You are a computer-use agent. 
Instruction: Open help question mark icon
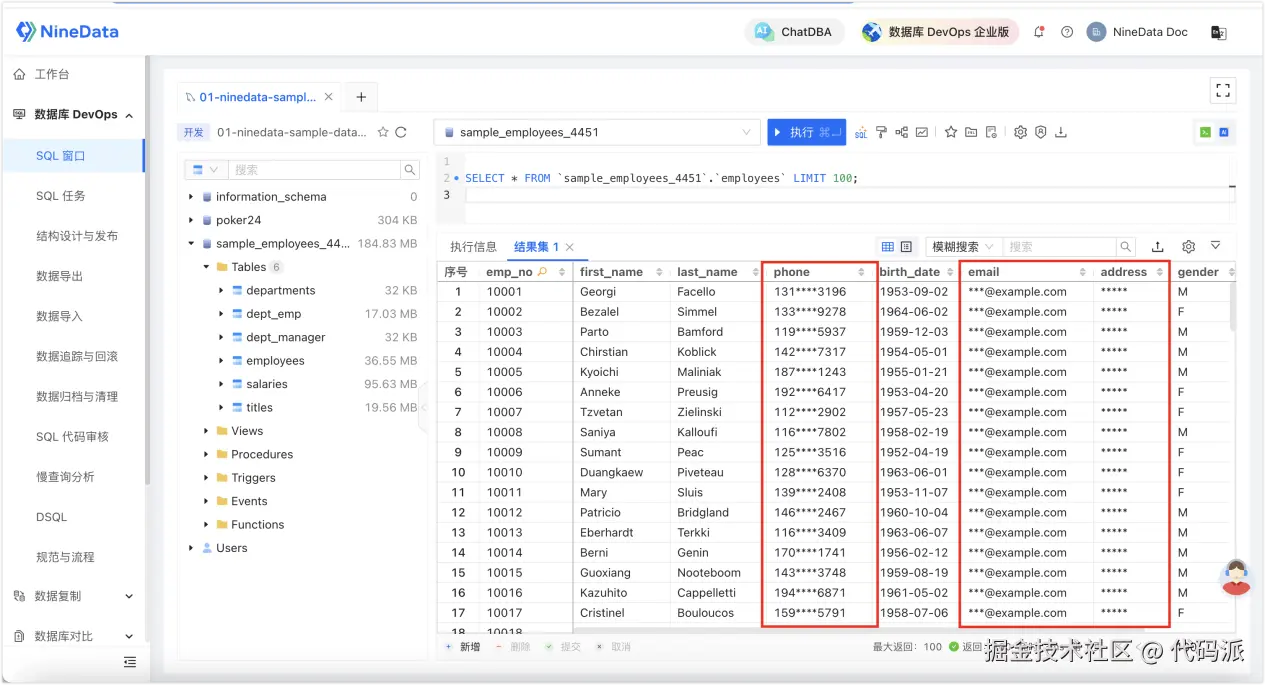click(x=1067, y=32)
